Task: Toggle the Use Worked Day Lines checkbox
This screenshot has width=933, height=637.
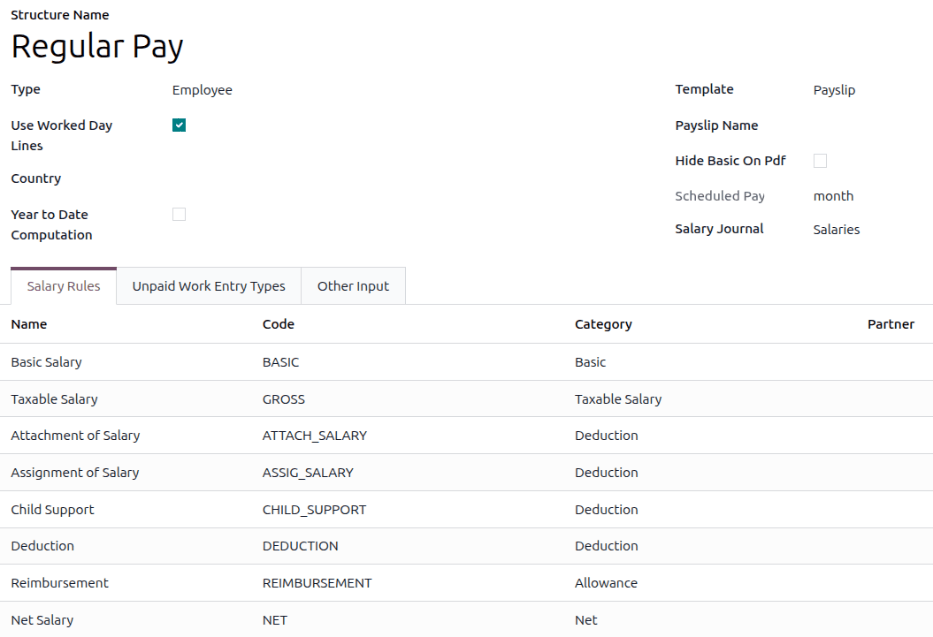Action: (x=179, y=125)
